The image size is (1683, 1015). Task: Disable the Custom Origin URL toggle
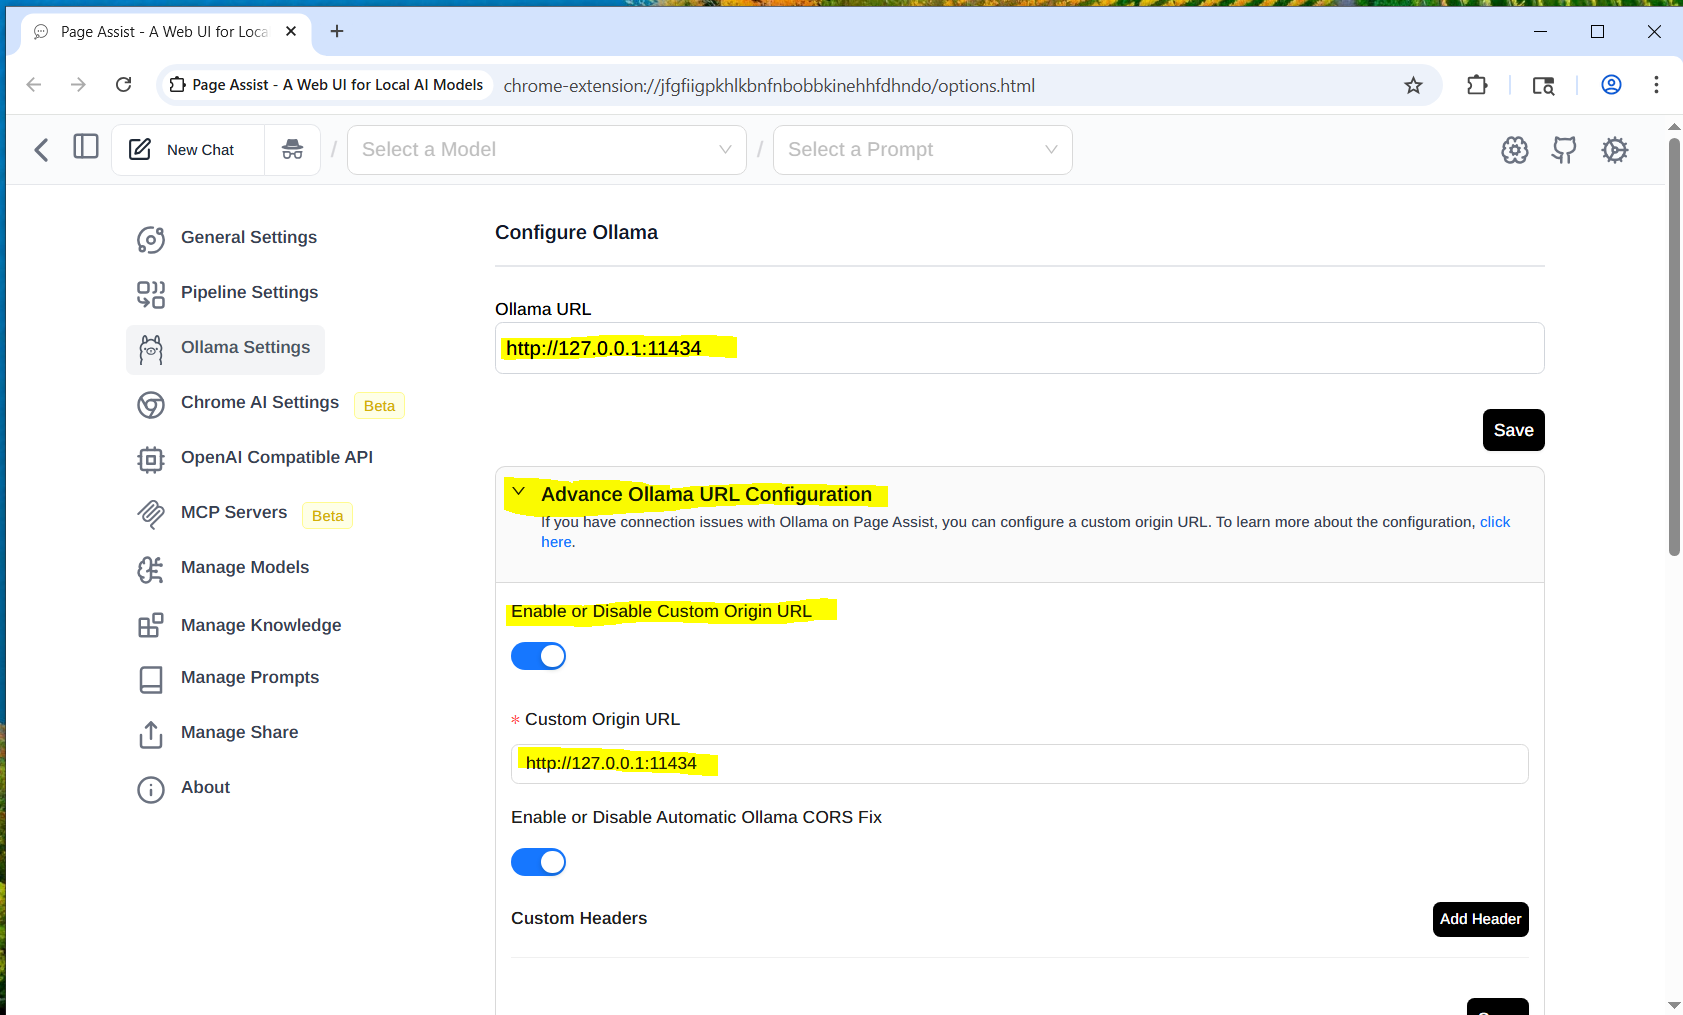tap(538, 655)
